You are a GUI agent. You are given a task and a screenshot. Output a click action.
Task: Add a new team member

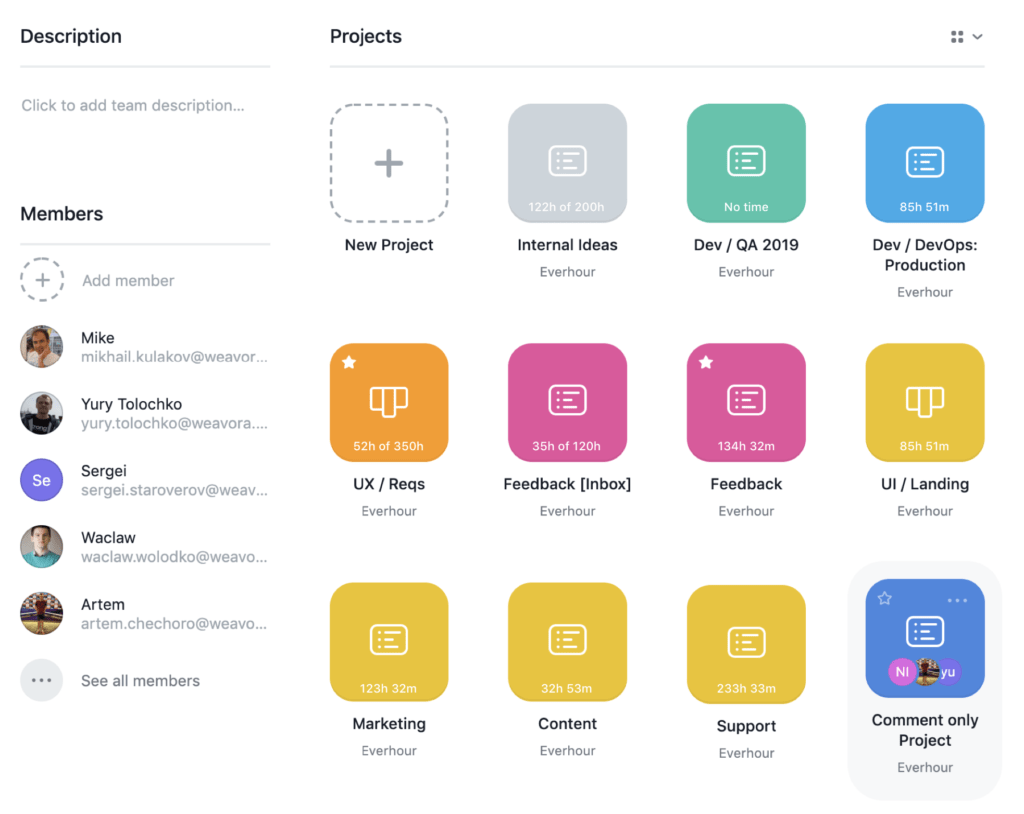[x=42, y=280]
